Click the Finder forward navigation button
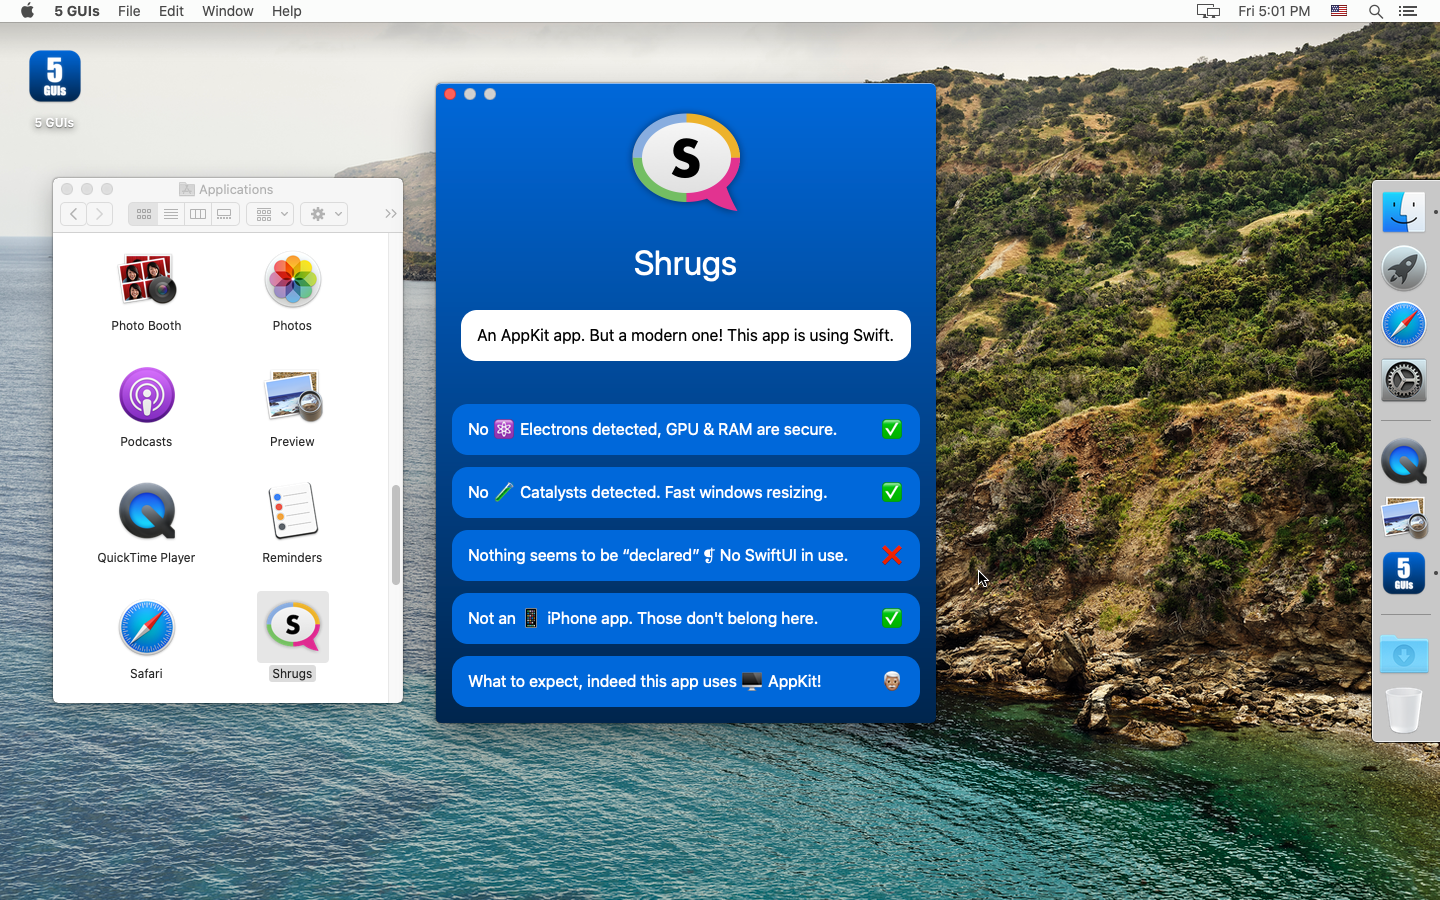 tap(100, 213)
